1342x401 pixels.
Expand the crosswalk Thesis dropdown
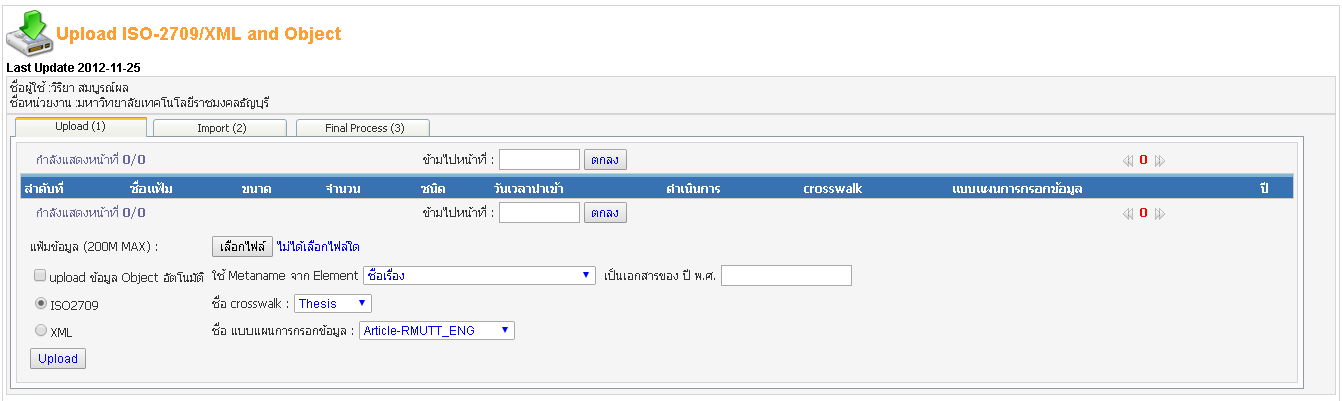pyautogui.click(x=333, y=303)
